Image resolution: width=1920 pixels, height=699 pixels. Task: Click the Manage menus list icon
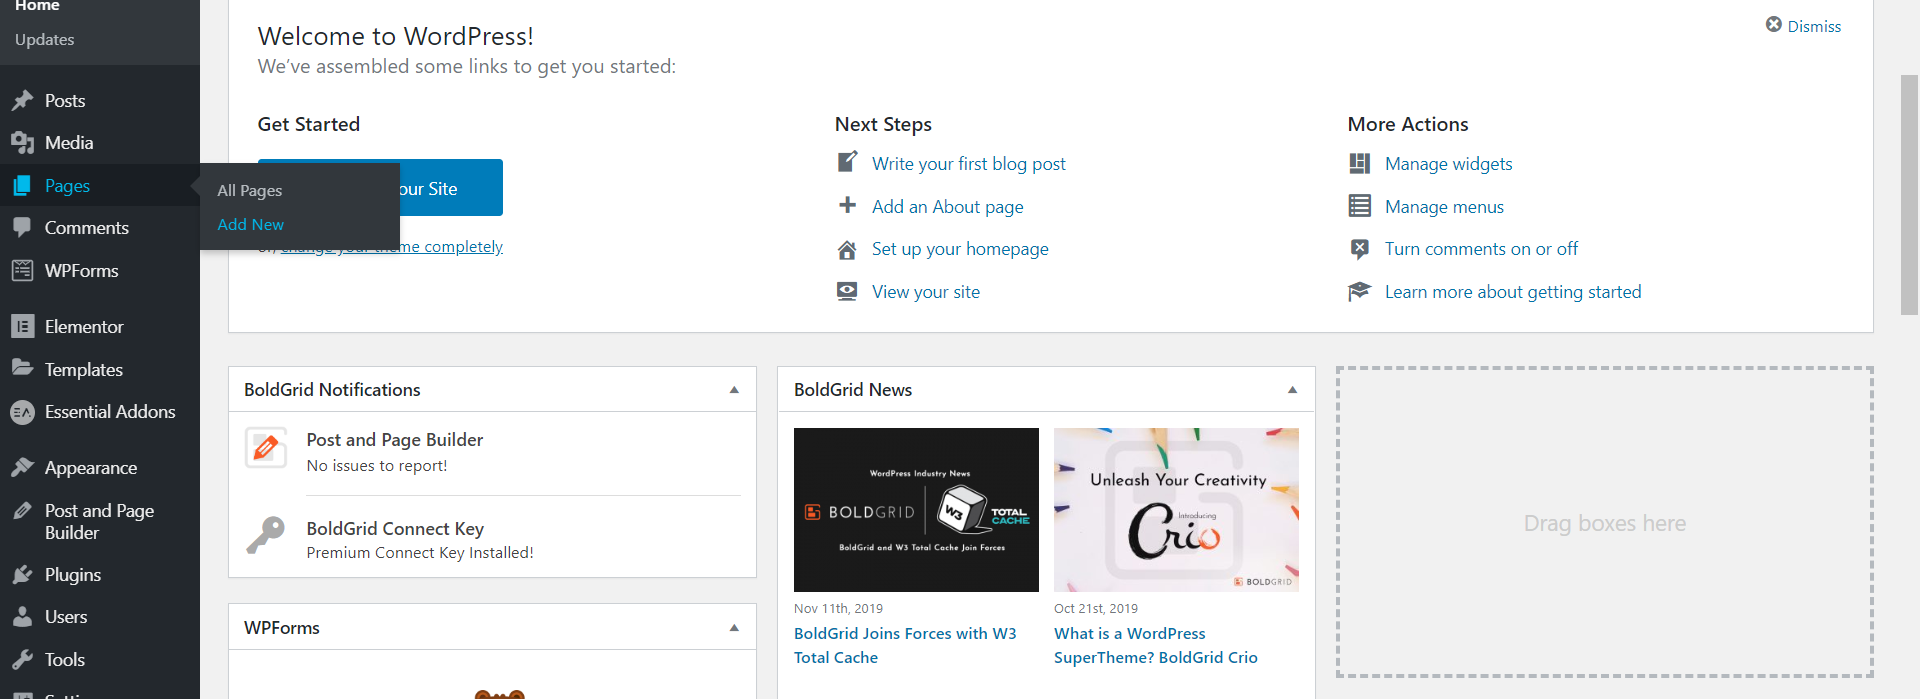click(1359, 206)
